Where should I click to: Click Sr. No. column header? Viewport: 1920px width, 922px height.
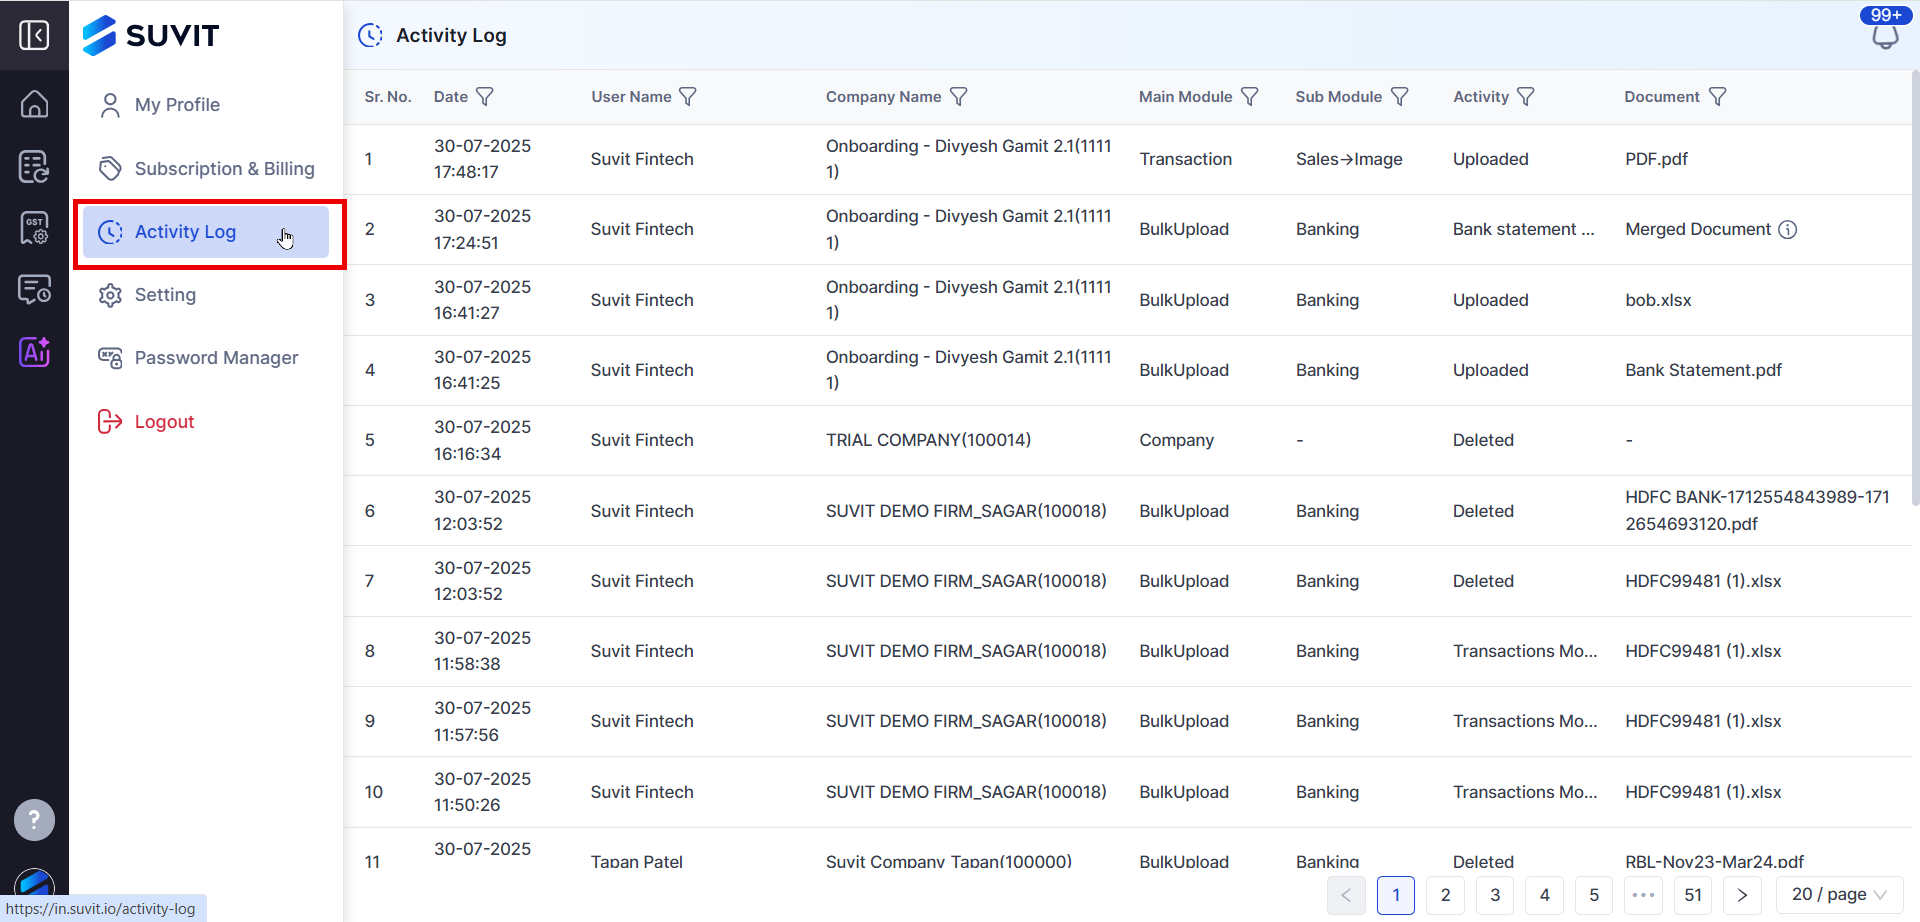(x=388, y=97)
